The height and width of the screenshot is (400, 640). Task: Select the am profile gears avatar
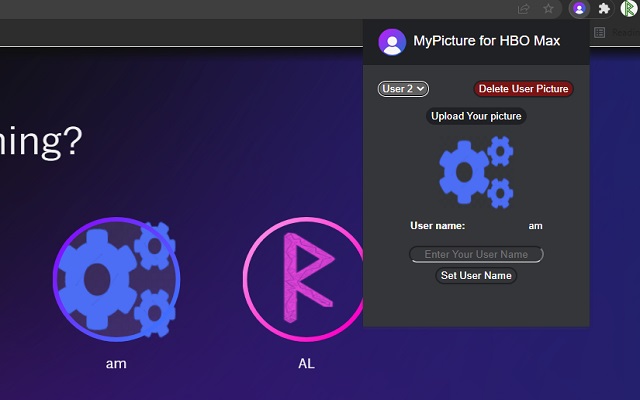point(116,279)
